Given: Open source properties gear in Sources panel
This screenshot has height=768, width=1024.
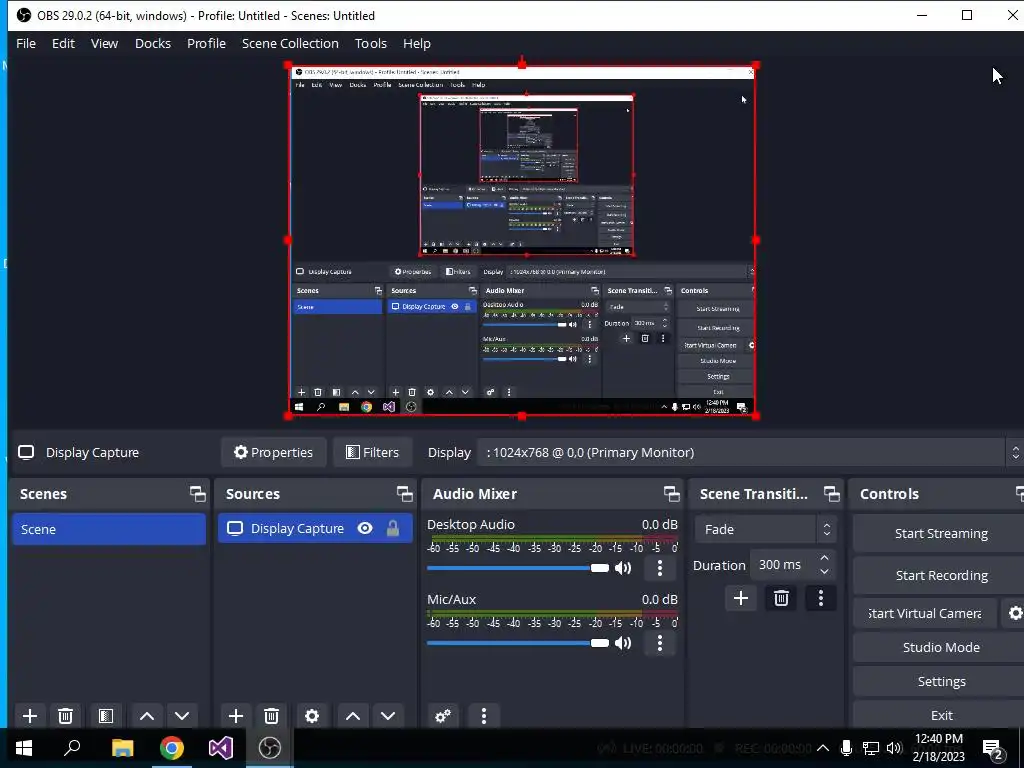Looking at the screenshot, I should [312, 716].
